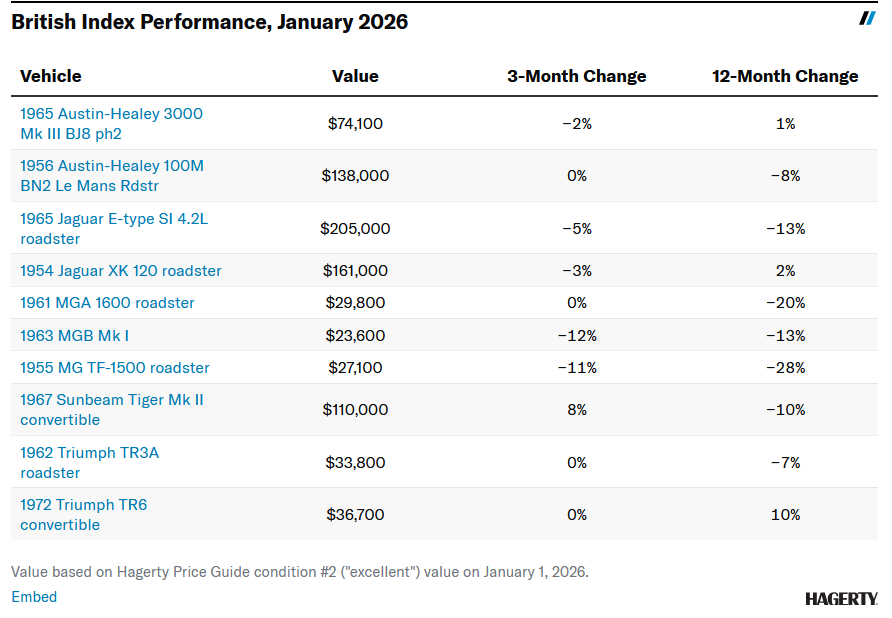The height and width of the screenshot is (618, 892).
Task: Click the HAGERTY wordmark logo at bottom right
Action: click(x=840, y=599)
